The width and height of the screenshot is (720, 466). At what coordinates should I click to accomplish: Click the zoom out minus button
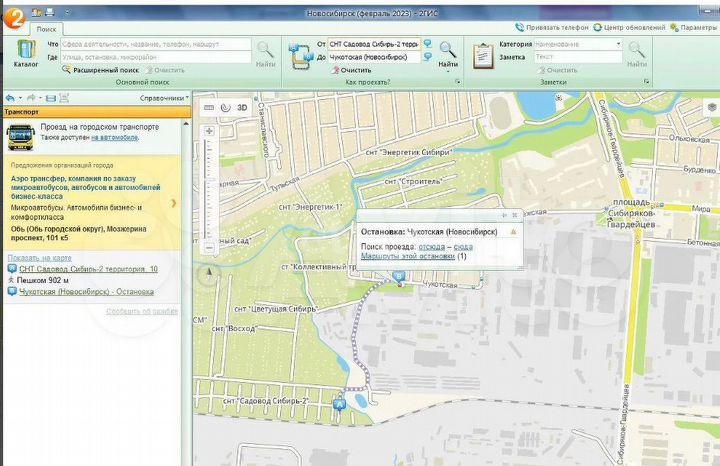point(208,246)
